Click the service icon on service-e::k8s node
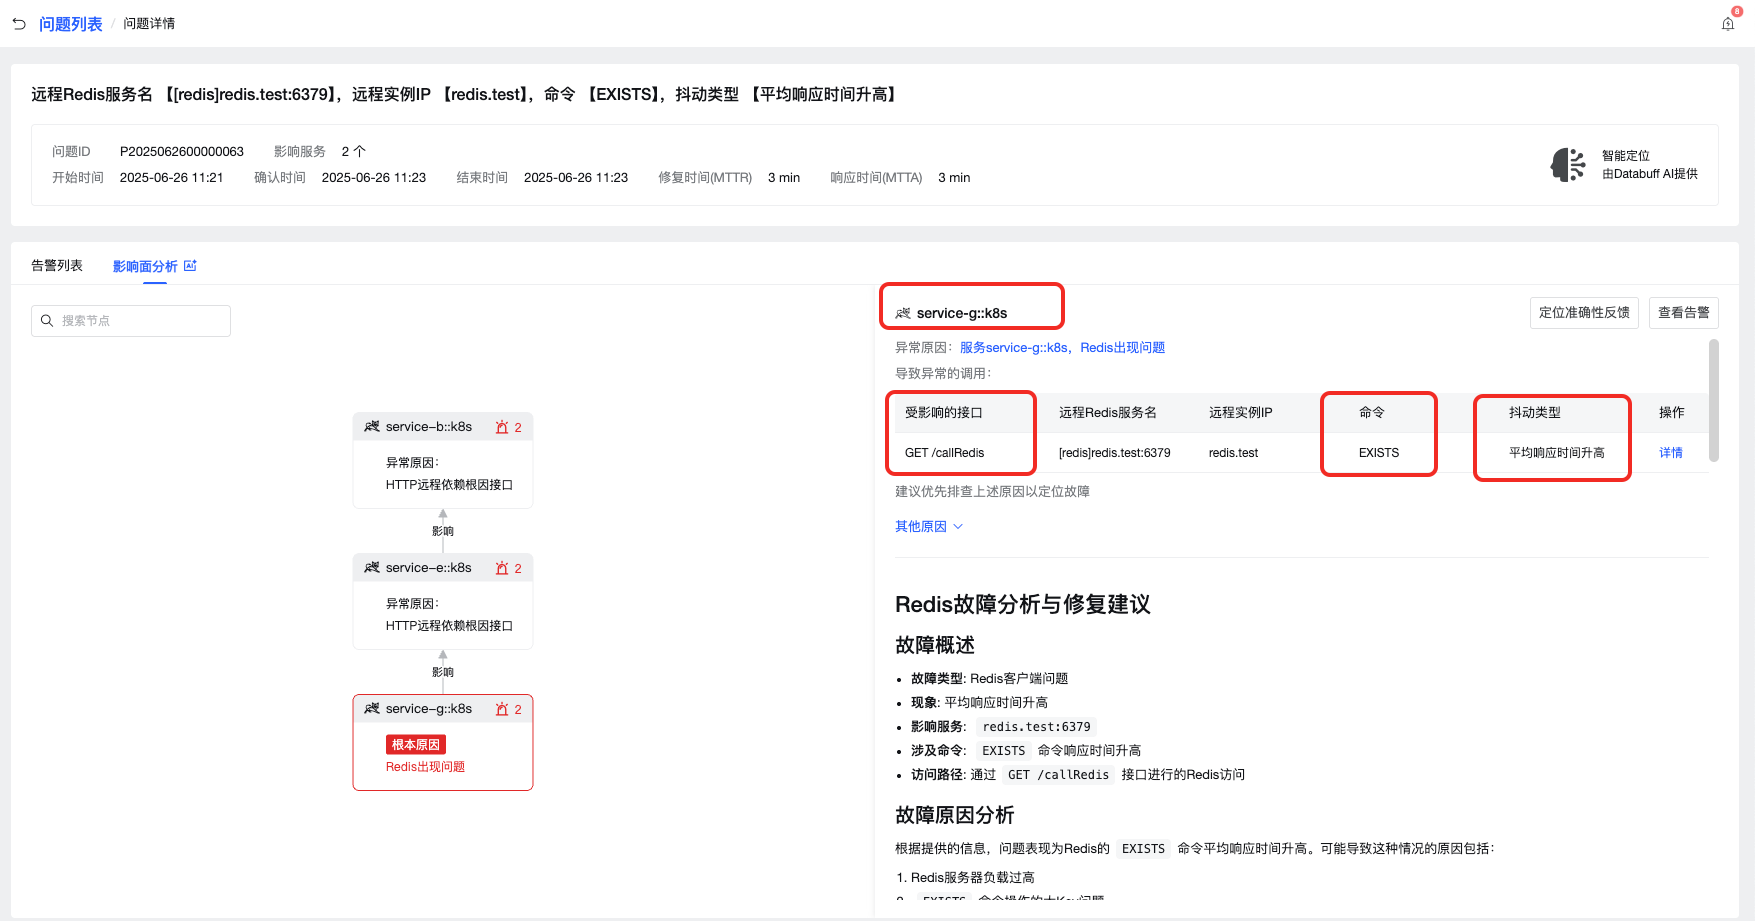Viewport: 1755px width, 921px height. pos(372,568)
